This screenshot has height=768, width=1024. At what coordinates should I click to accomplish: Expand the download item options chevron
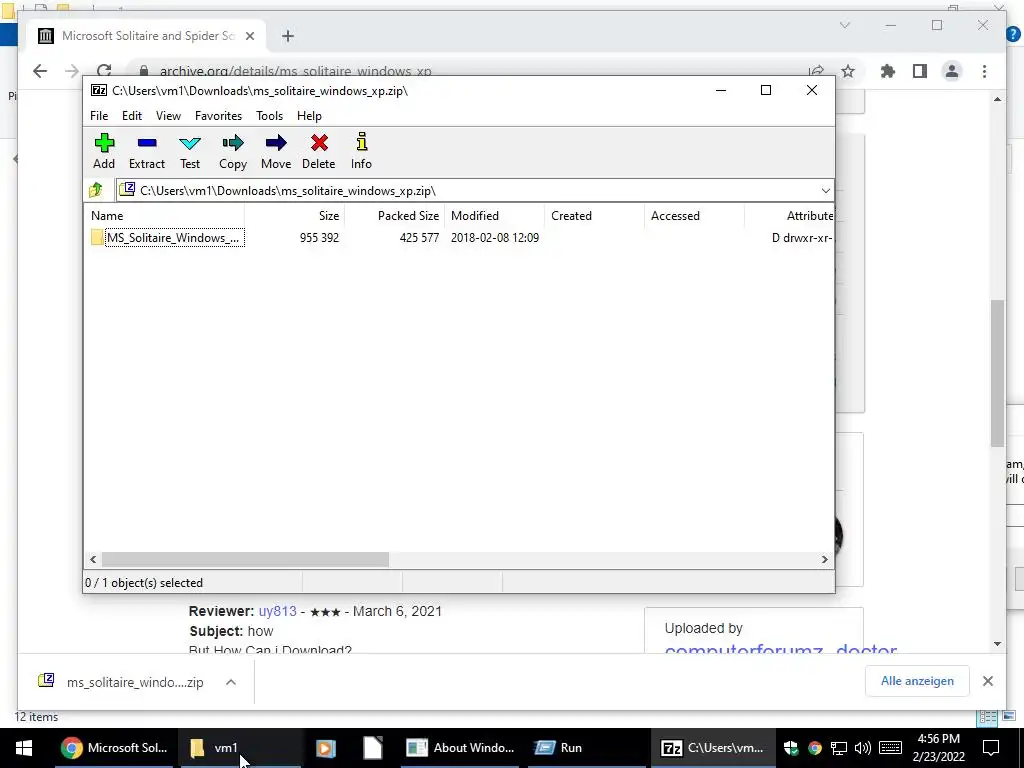click(231, 682)
